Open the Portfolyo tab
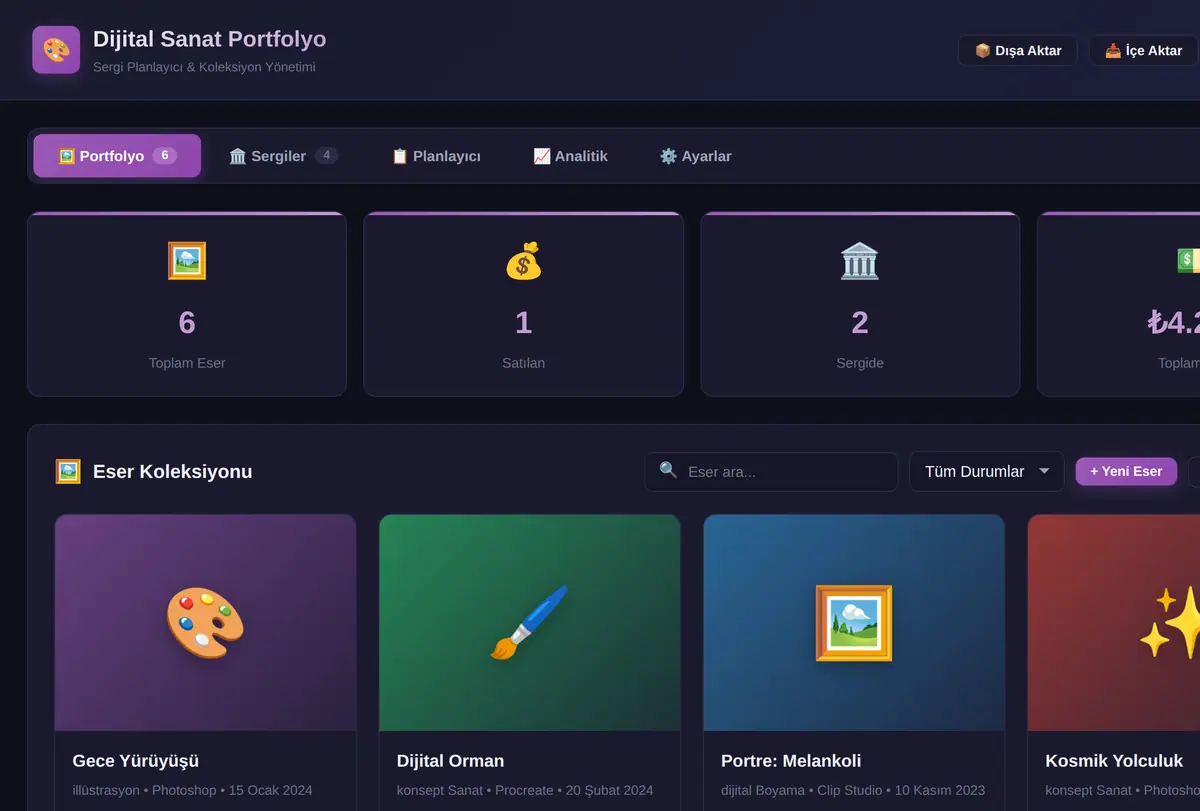 (117, 156)
